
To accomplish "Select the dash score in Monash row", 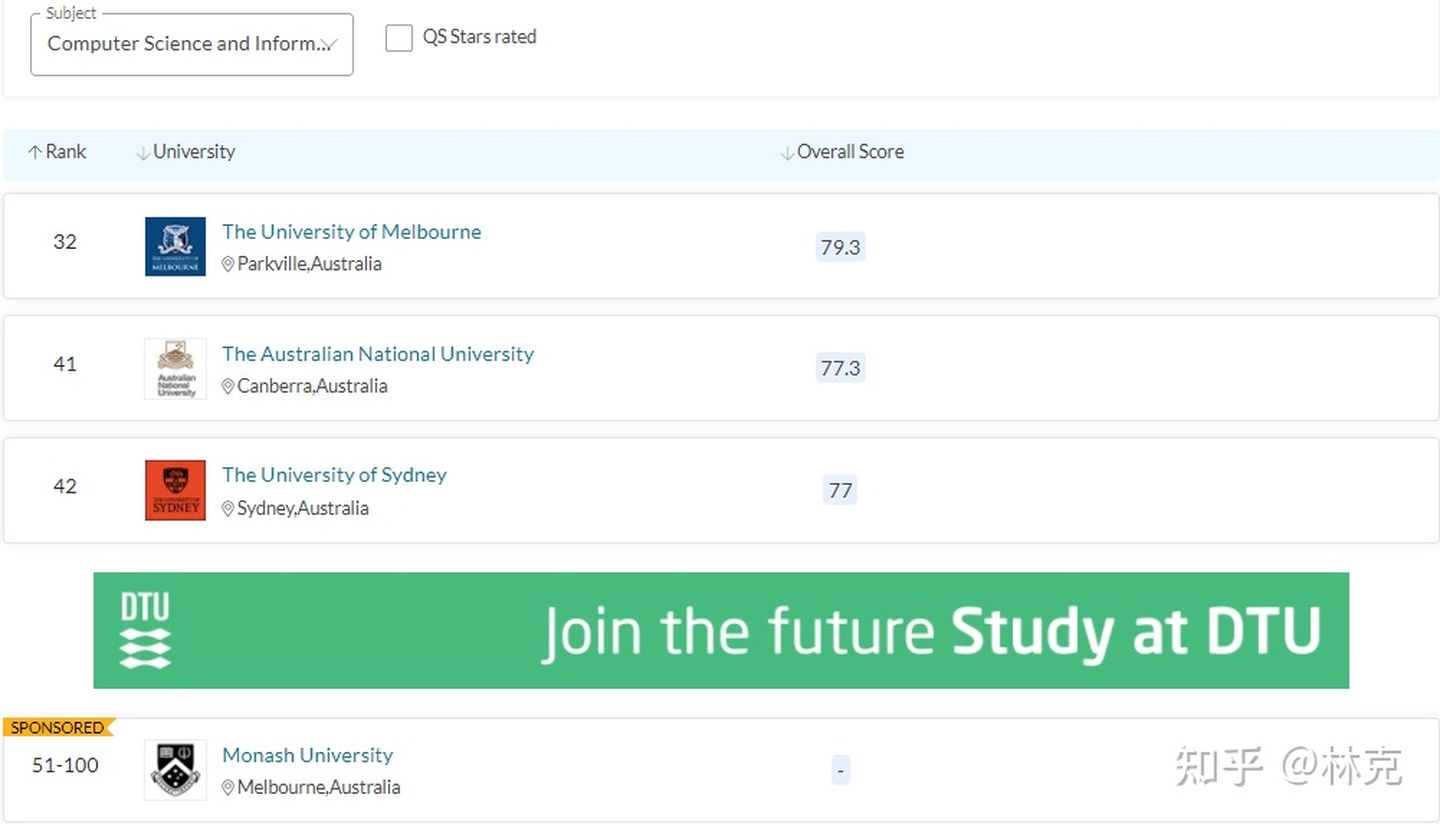I will pos(840,771).
